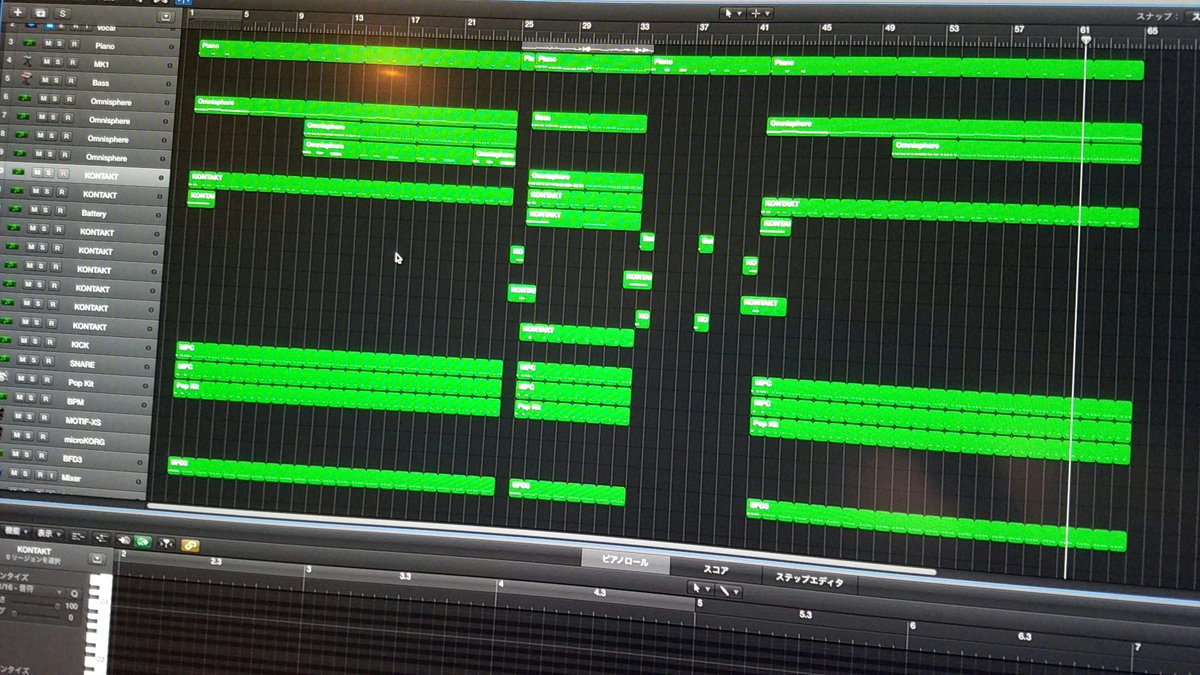Open the 1/16 note time quantize dropdown
This screenshot has width=1200, height=675.
click(31, 590)
